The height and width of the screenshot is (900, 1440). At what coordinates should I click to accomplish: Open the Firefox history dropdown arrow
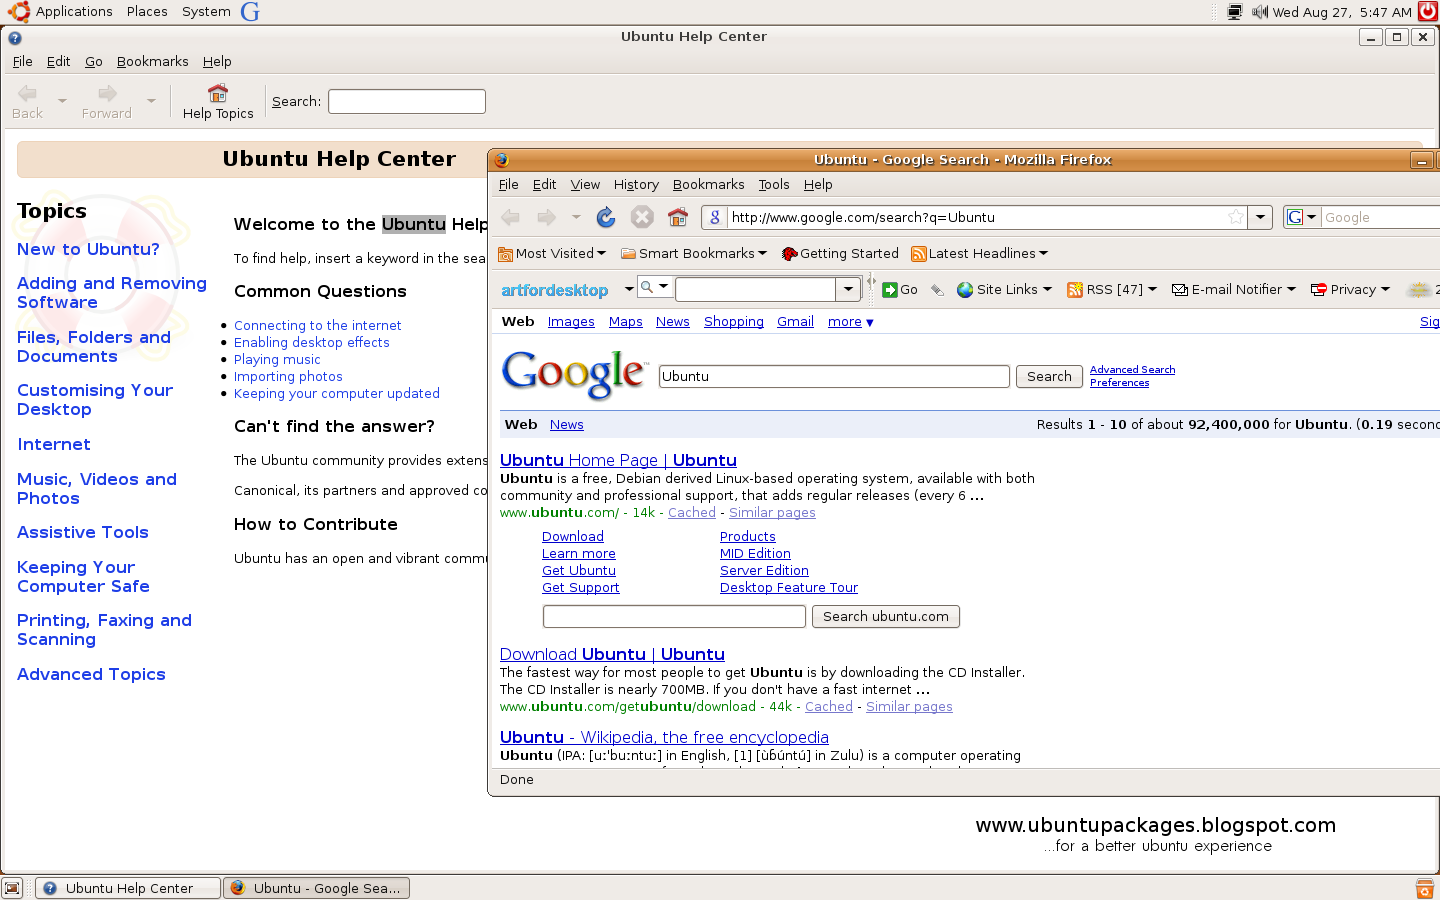click(x=576, y=217)
